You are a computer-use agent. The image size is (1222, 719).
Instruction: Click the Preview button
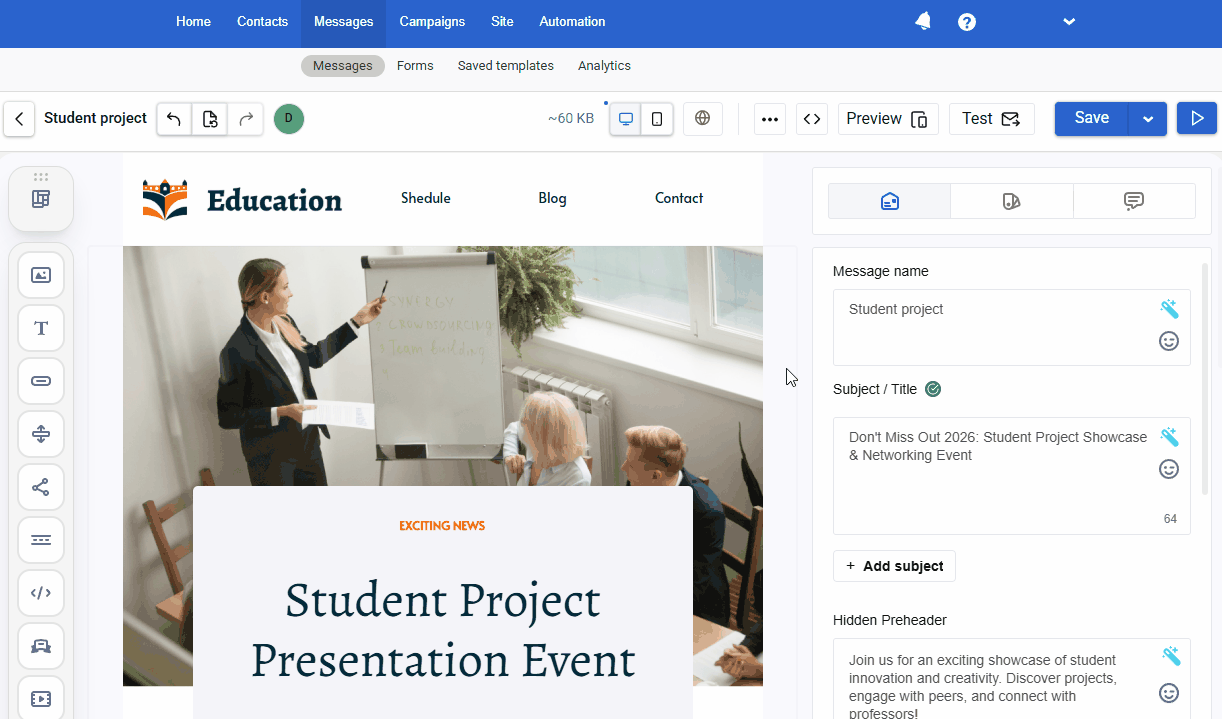click(x=888, y=119)
